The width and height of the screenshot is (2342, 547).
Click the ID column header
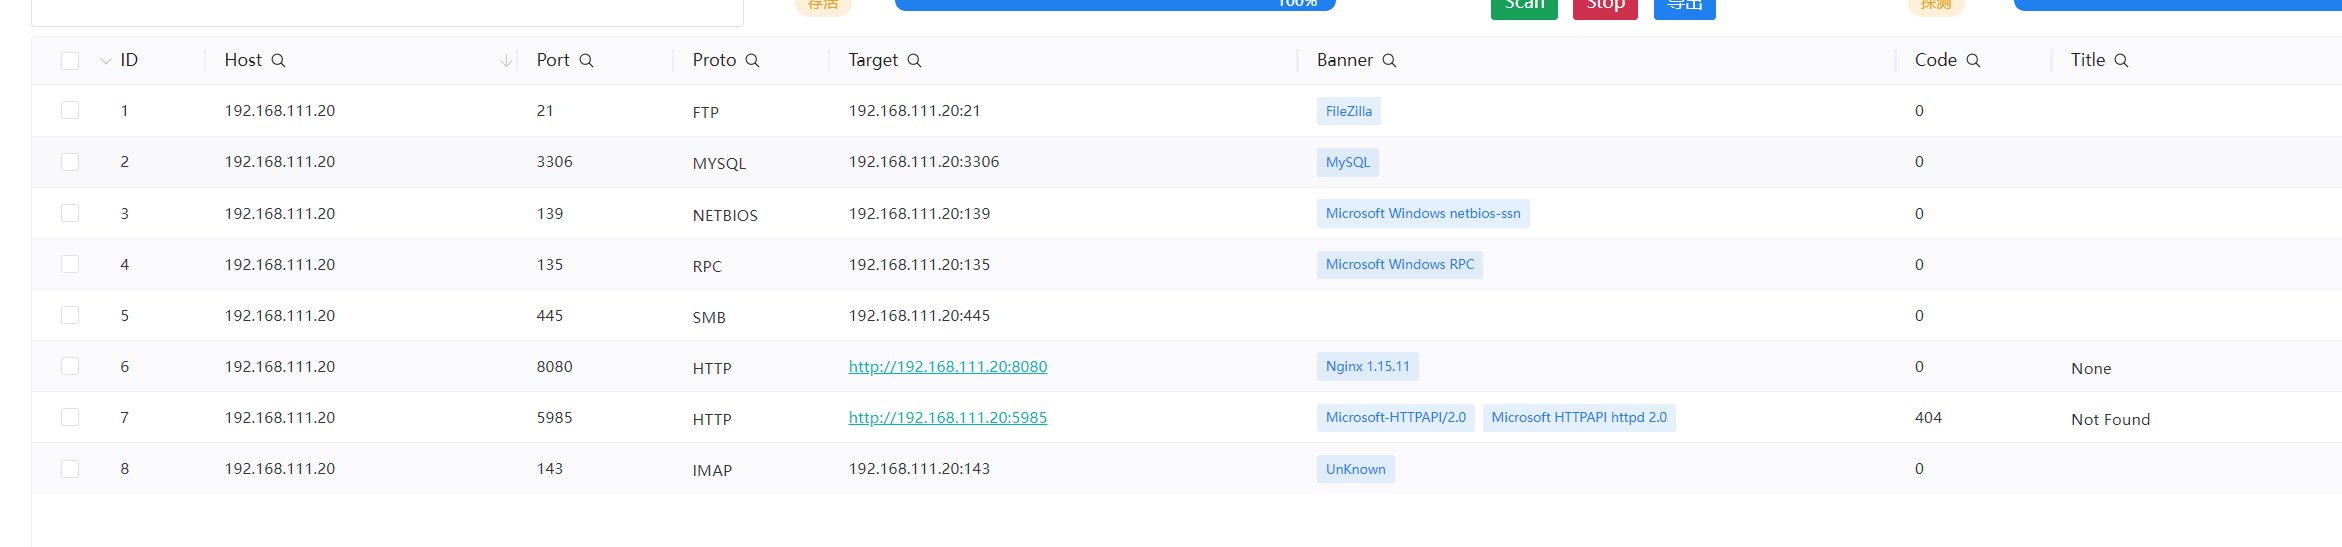[x=129, y=61]
